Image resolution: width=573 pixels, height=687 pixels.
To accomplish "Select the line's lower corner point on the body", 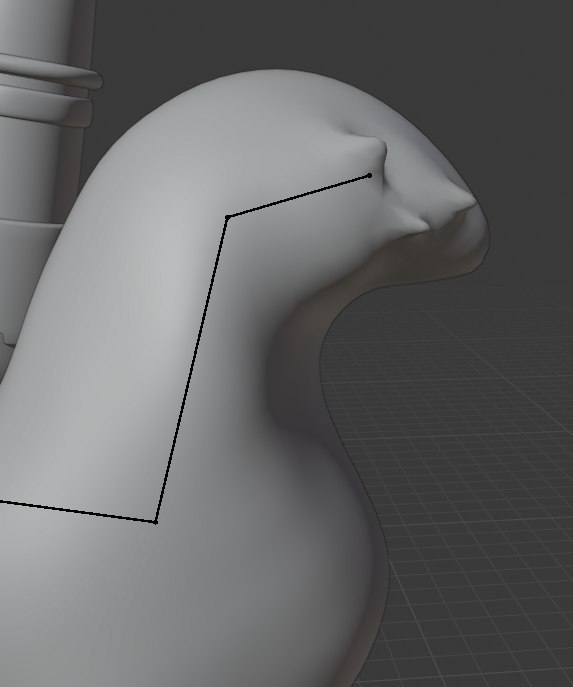I will (x=156, y=522).
